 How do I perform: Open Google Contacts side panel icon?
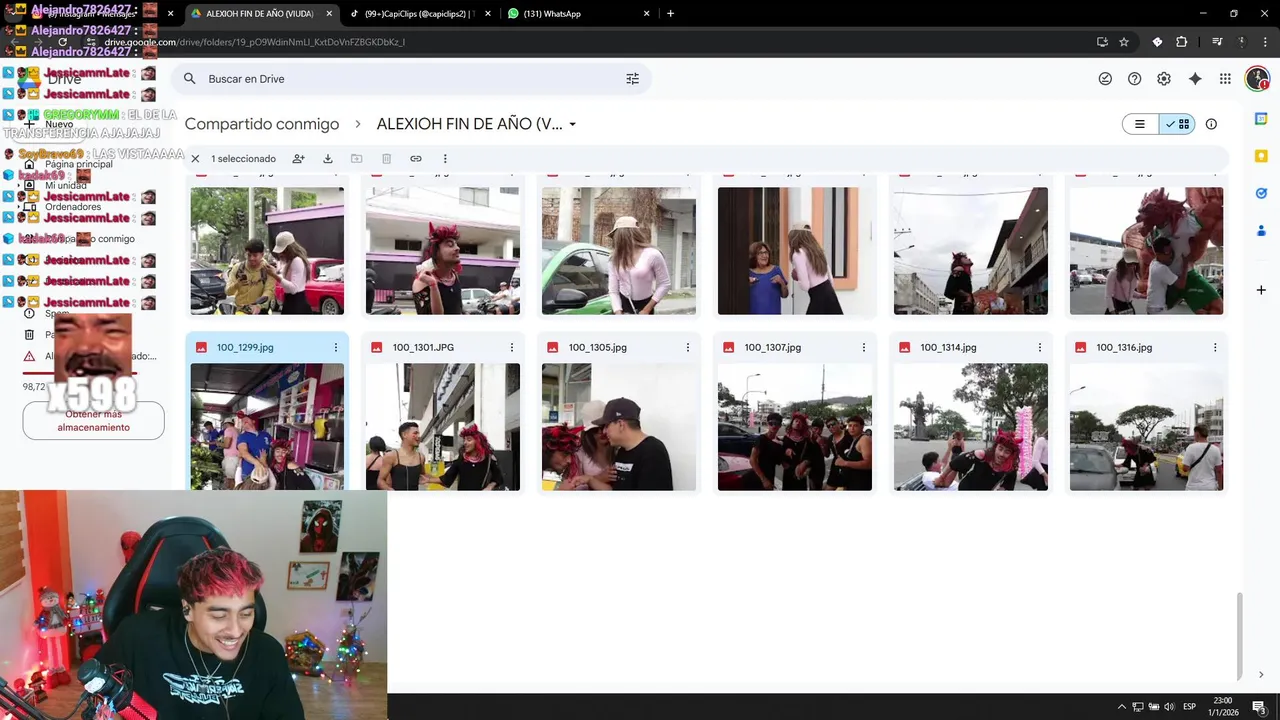pyautogui.click(x=1261, y=231)
